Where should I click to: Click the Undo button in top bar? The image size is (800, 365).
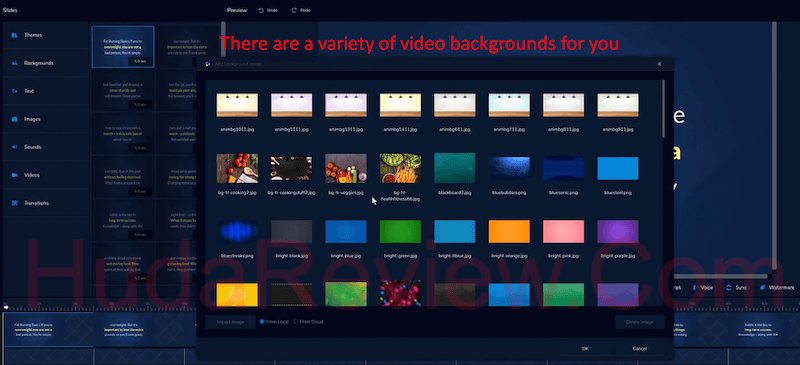(x=268, y=10)
